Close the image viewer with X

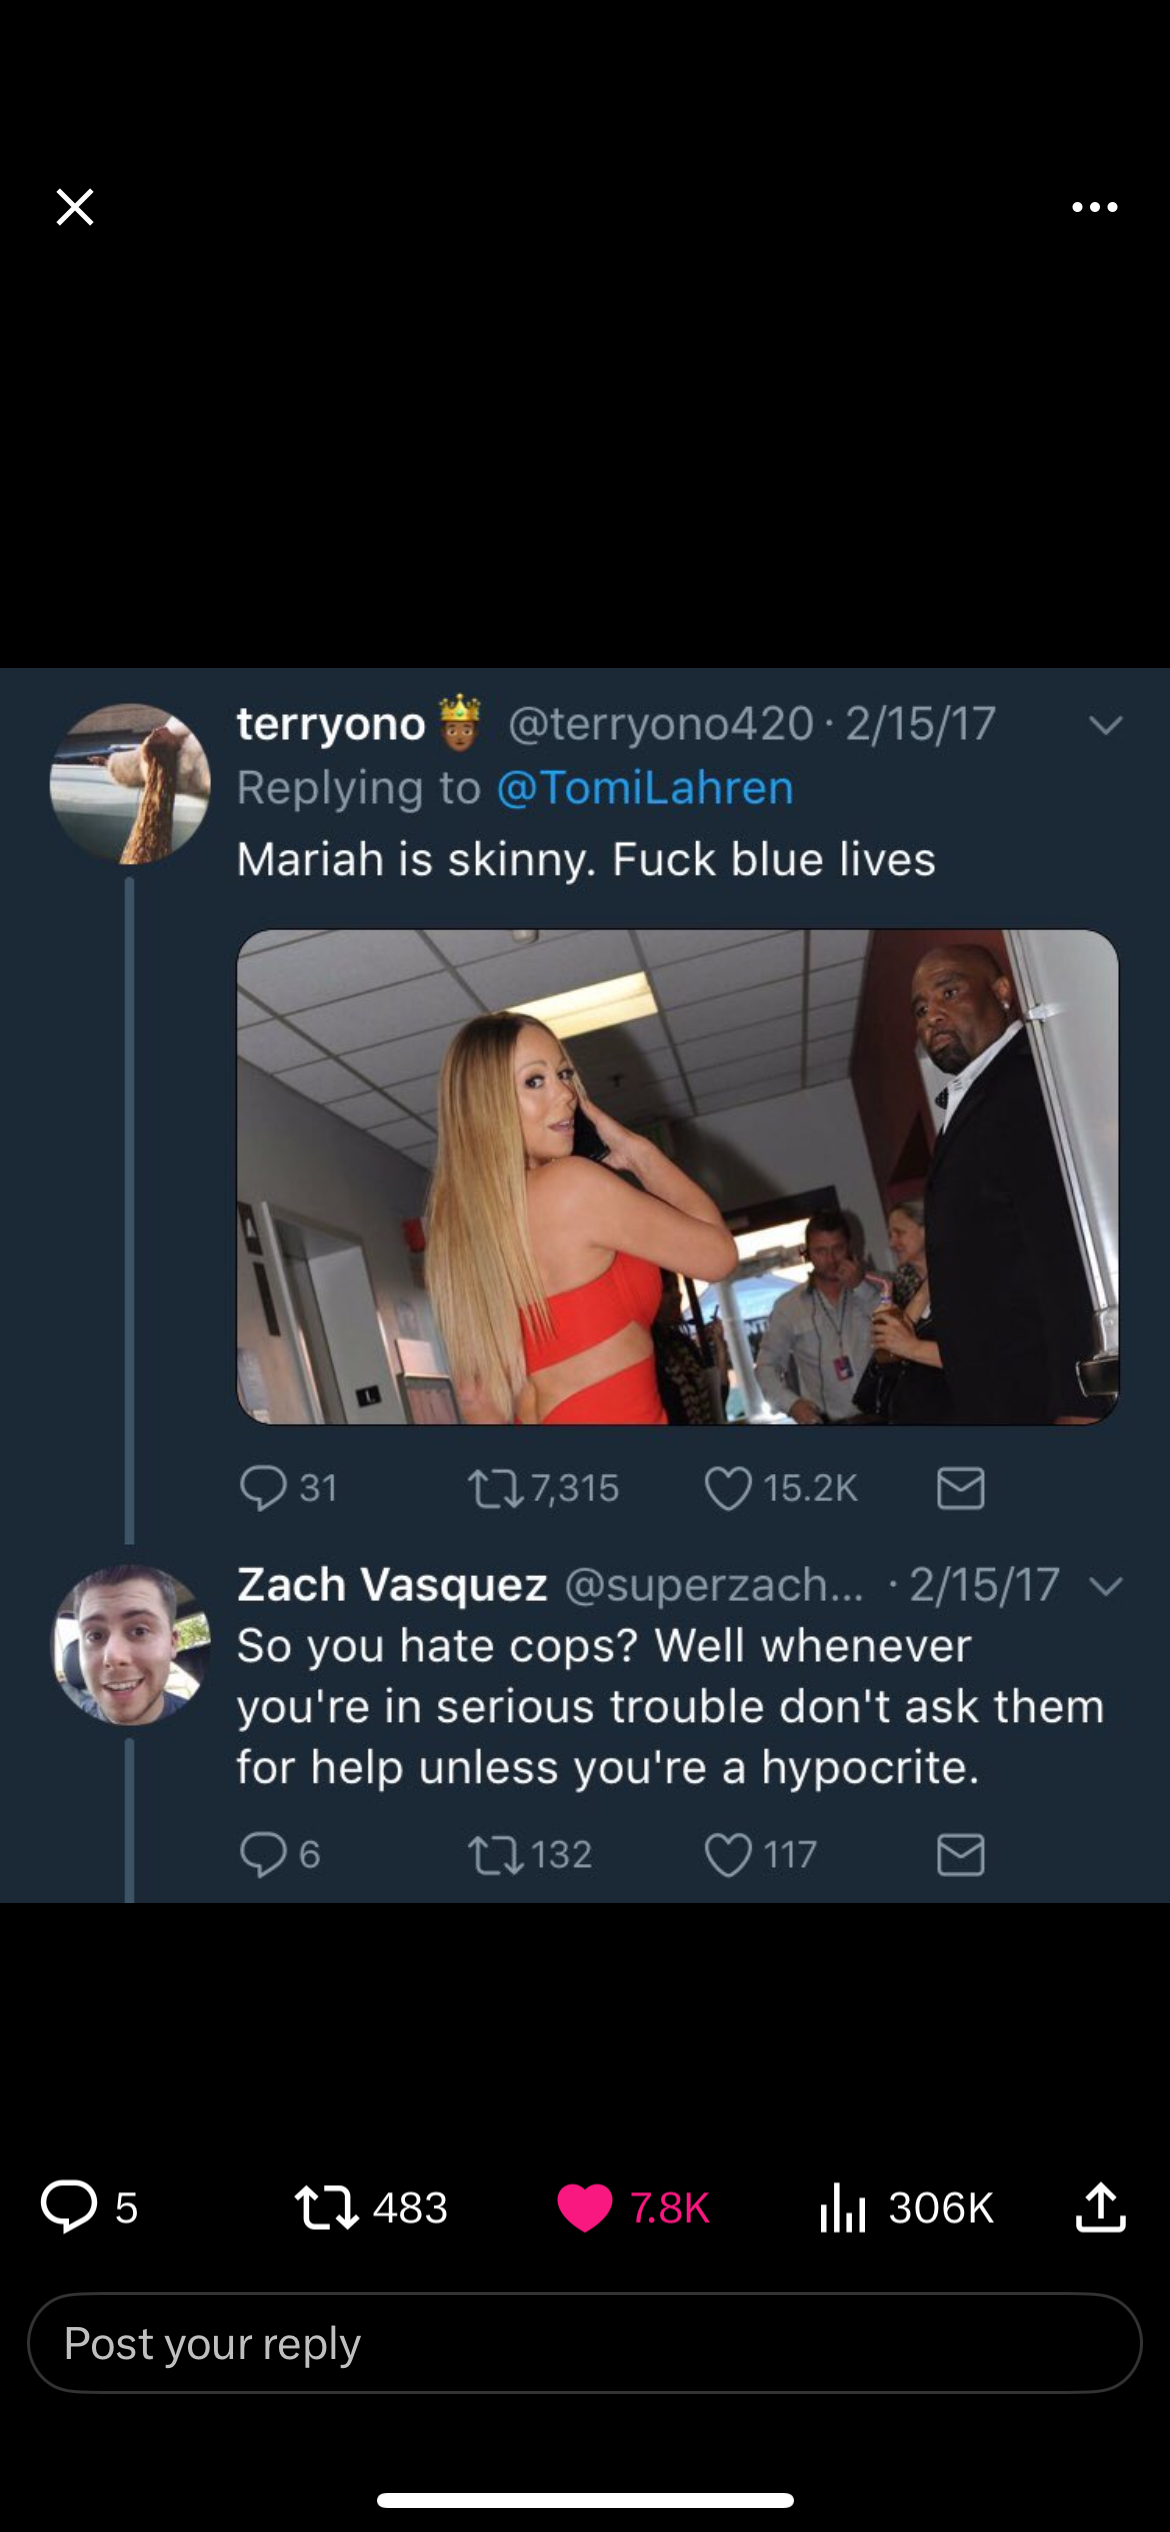click(x=75, y=207)
